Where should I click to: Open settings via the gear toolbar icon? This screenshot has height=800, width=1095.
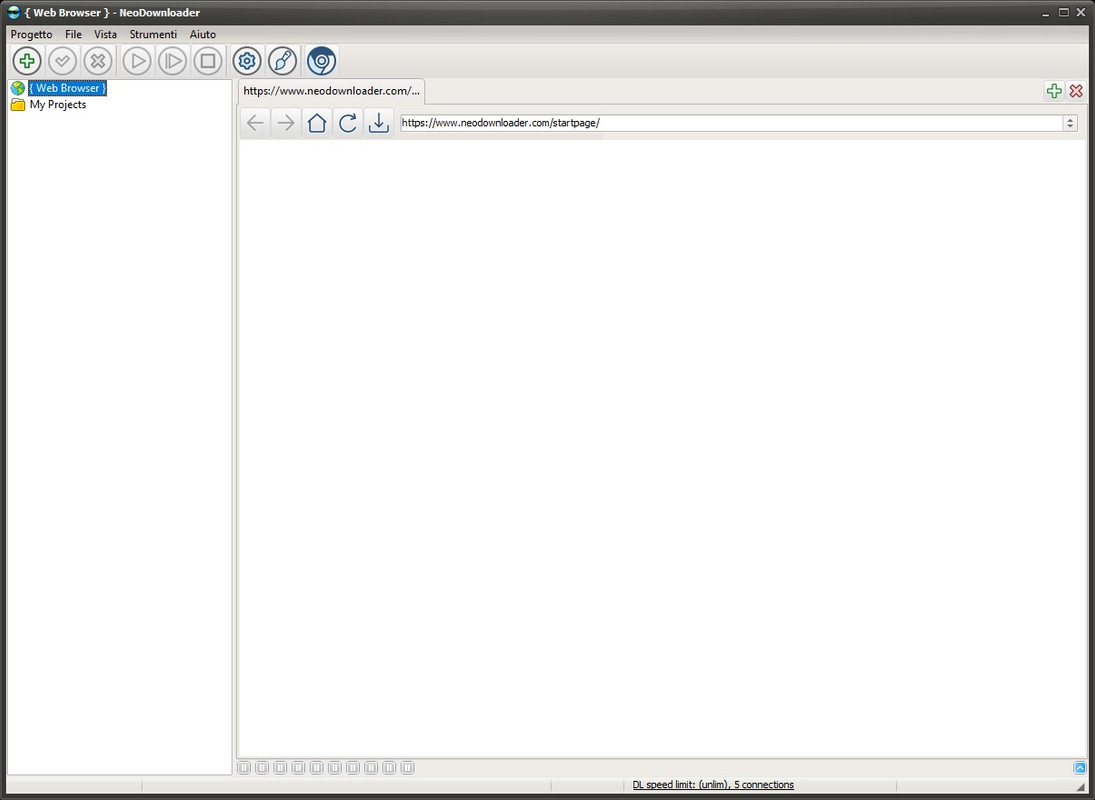pos(247,61)
